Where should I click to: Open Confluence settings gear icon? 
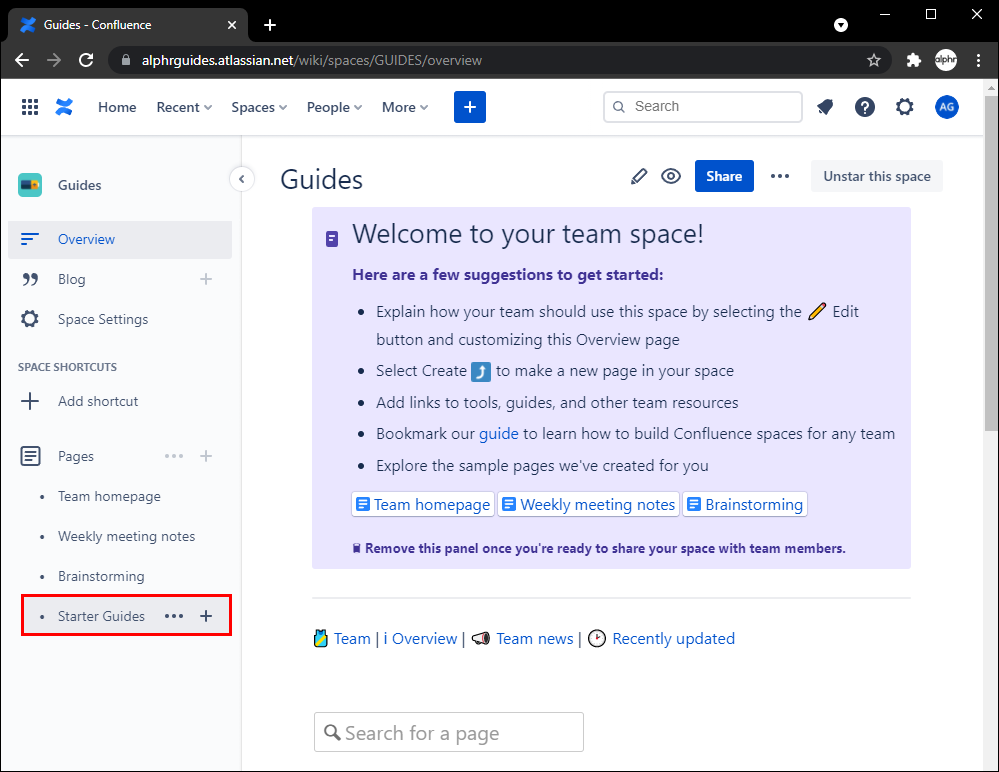click(x=905, y=107)
